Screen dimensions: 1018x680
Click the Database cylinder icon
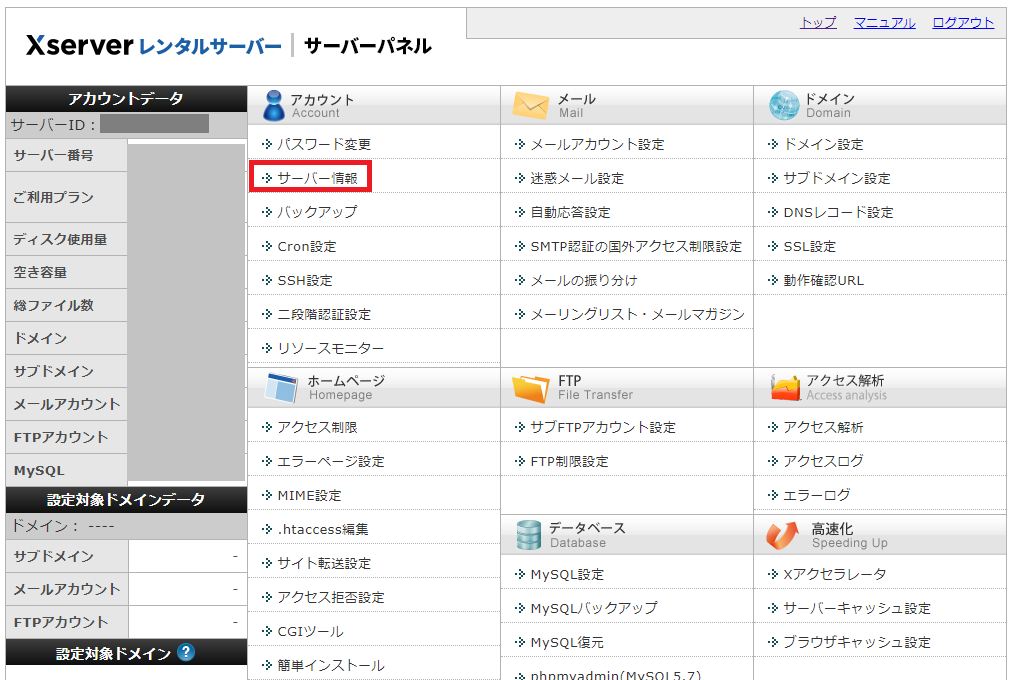pos(528,535)
